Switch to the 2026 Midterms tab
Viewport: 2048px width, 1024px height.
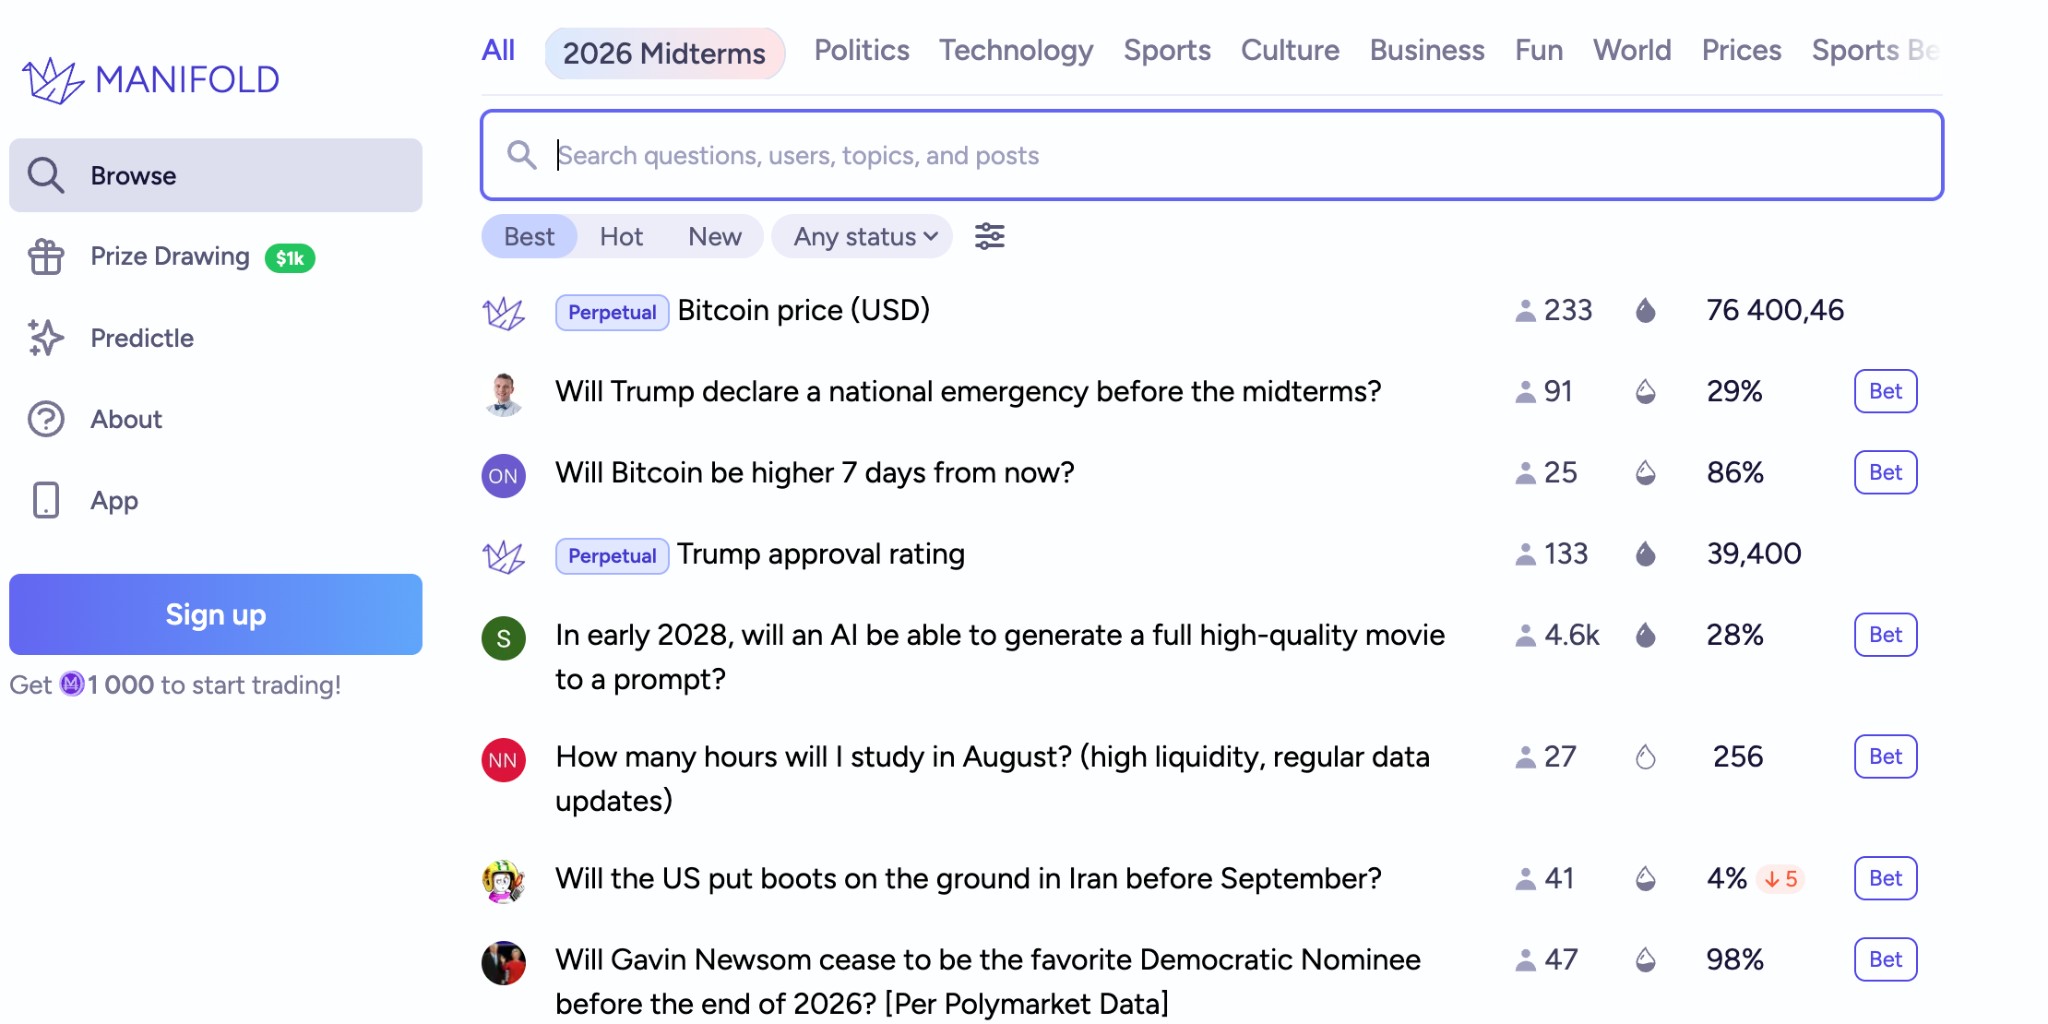click(x=664, y=53)
